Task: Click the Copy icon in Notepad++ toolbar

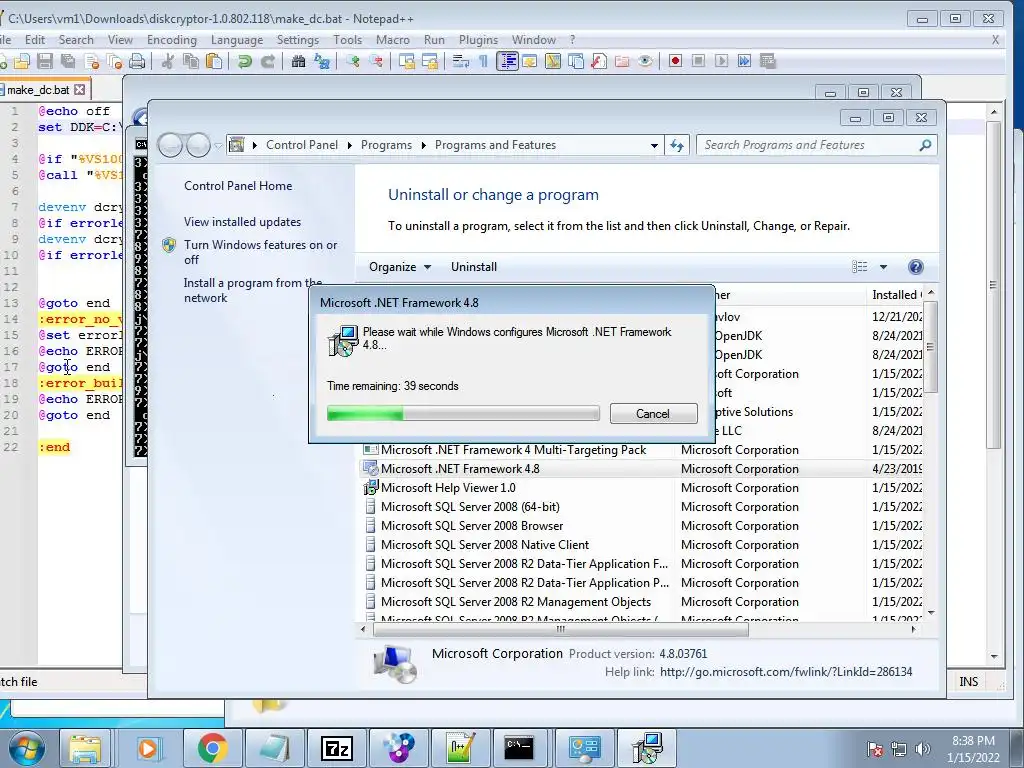Action: click(x=191, y=61)
